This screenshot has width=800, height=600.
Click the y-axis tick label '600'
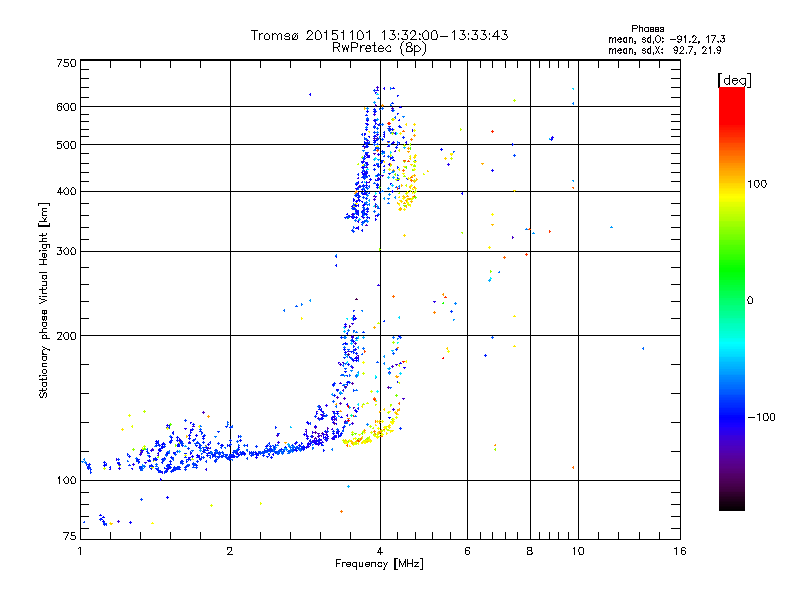tap(66, 107)
